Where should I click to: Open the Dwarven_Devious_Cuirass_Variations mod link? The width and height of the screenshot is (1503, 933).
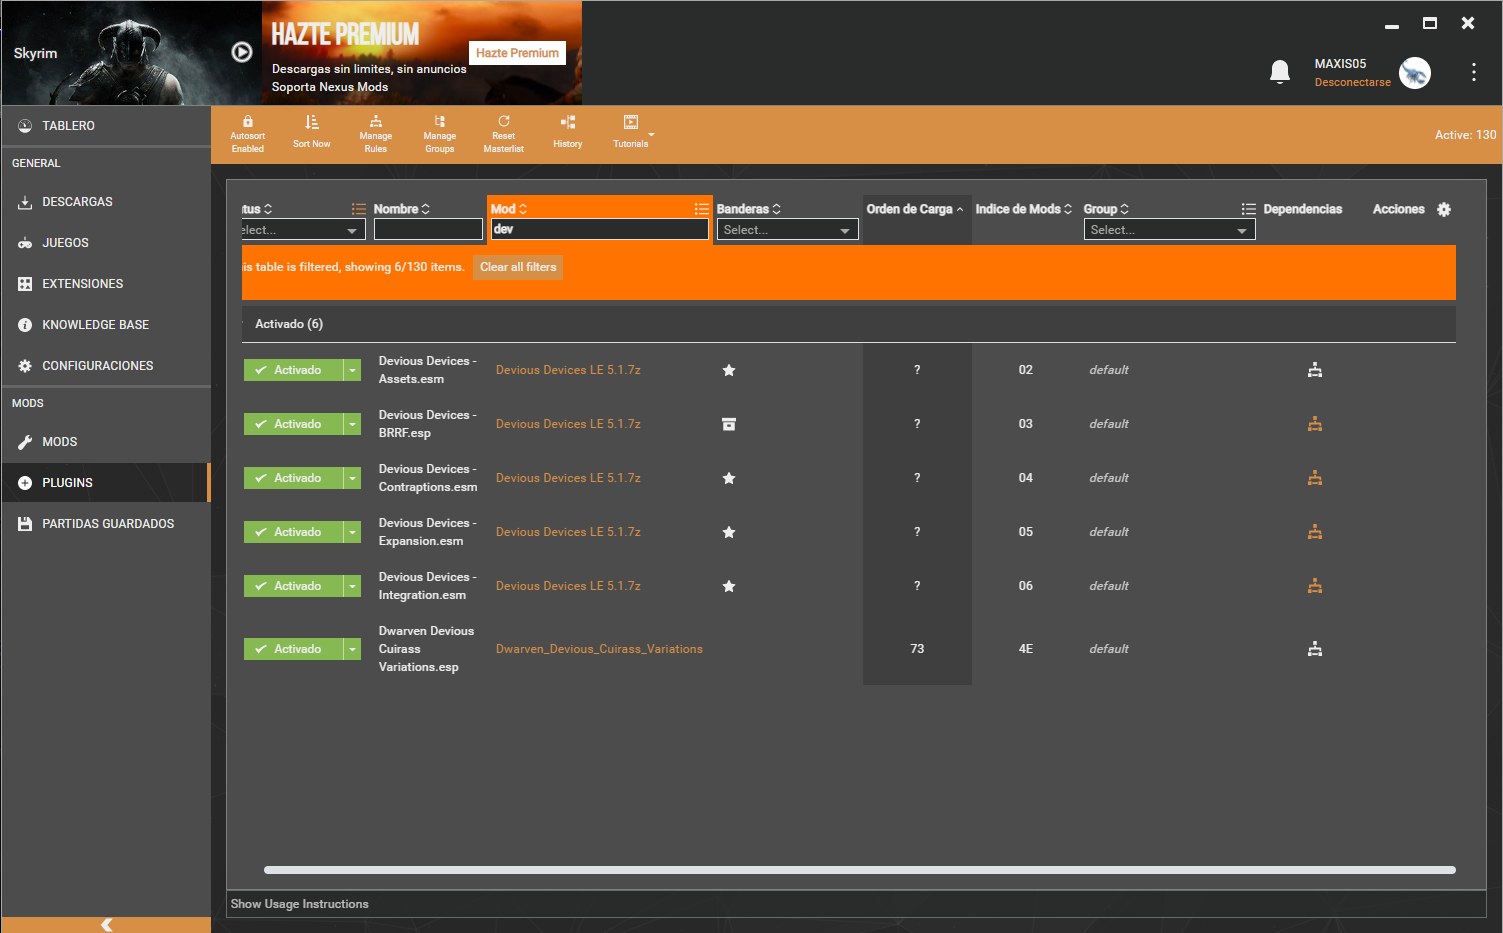click(x=599, y=649)
